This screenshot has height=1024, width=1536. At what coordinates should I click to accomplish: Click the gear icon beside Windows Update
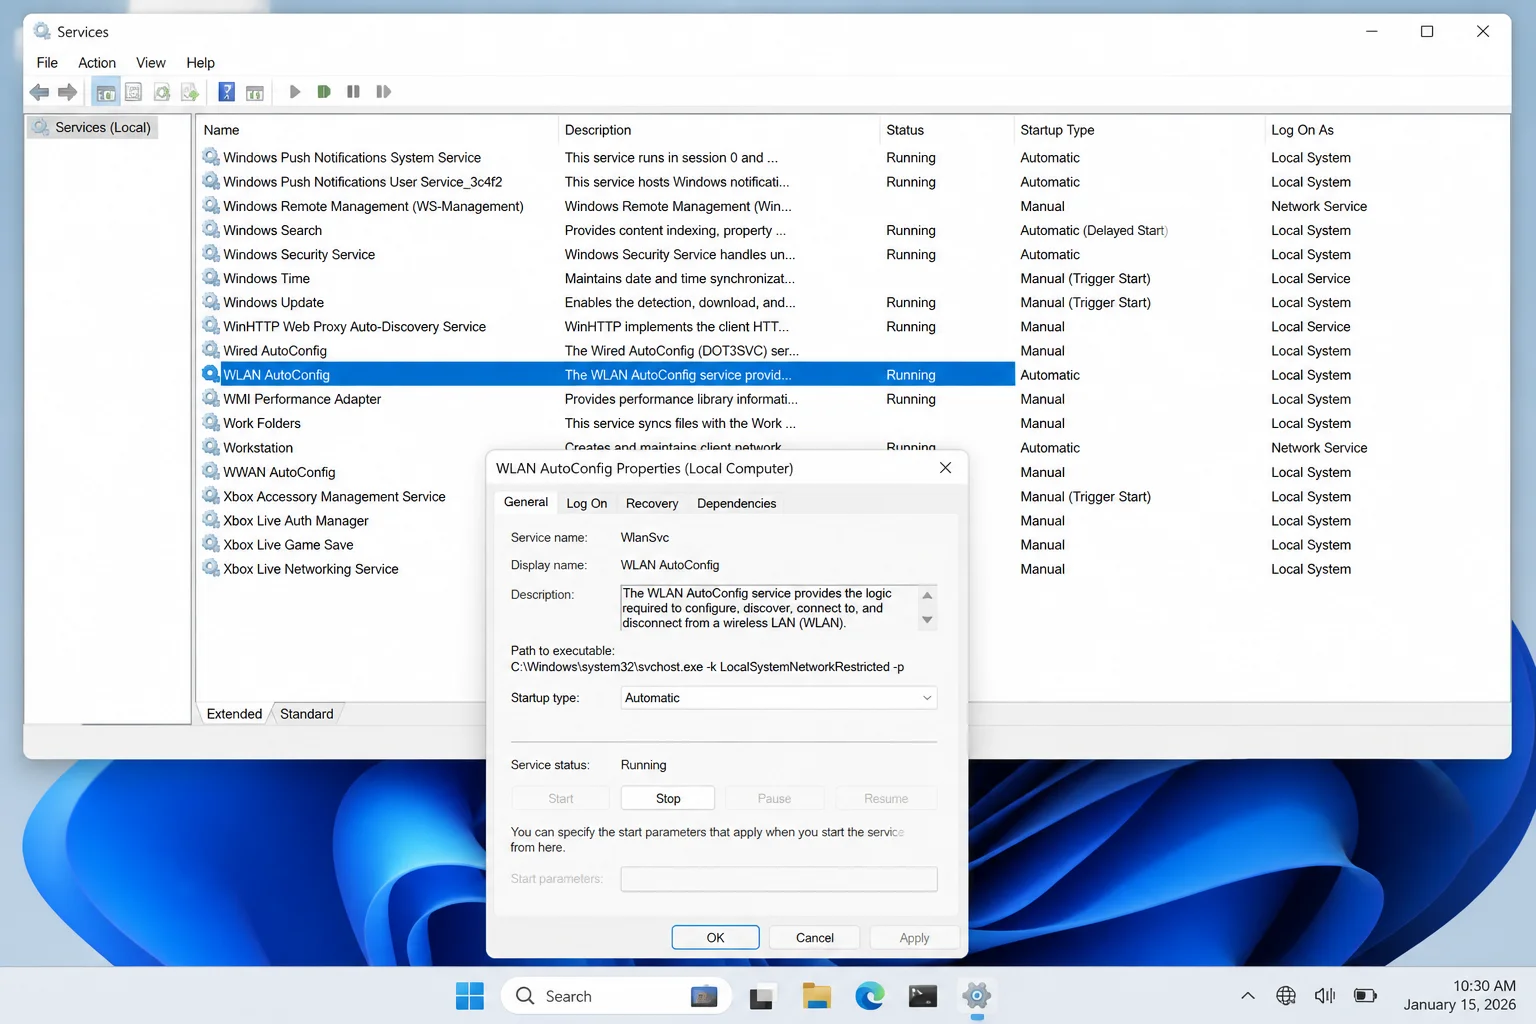[x=211, y=302]
